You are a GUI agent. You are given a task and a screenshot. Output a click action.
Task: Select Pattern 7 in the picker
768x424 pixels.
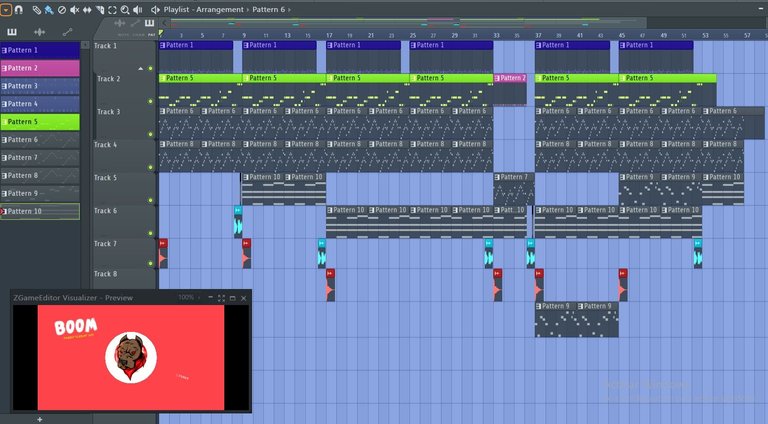point(40,158)
